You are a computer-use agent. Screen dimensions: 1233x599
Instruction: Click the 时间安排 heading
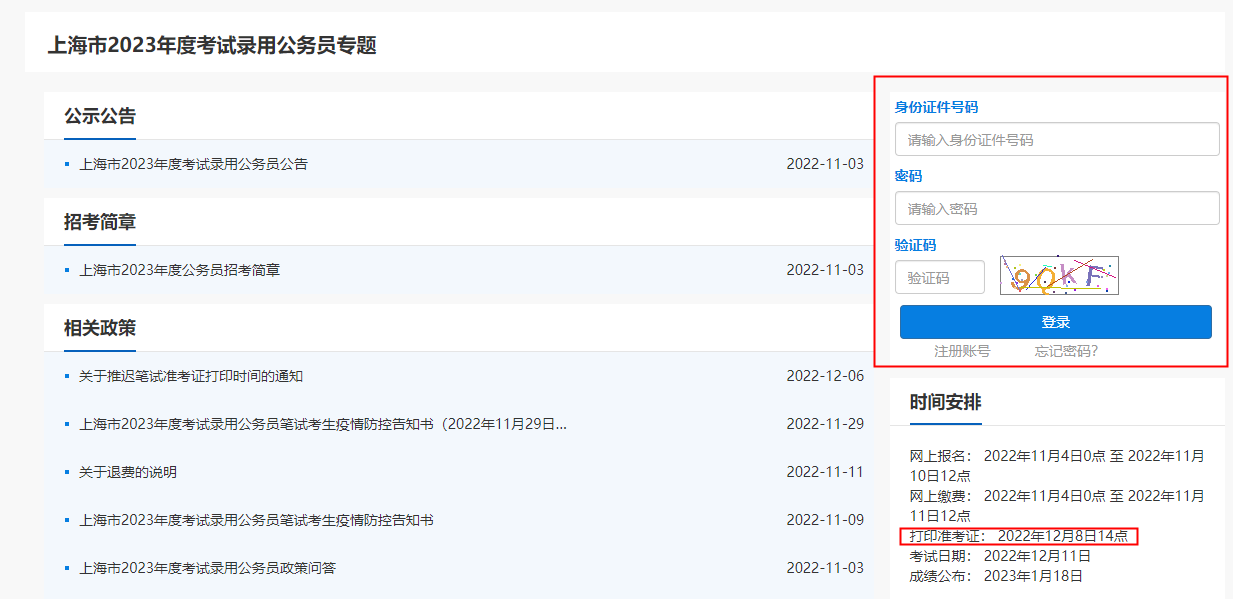coord(945,402)
